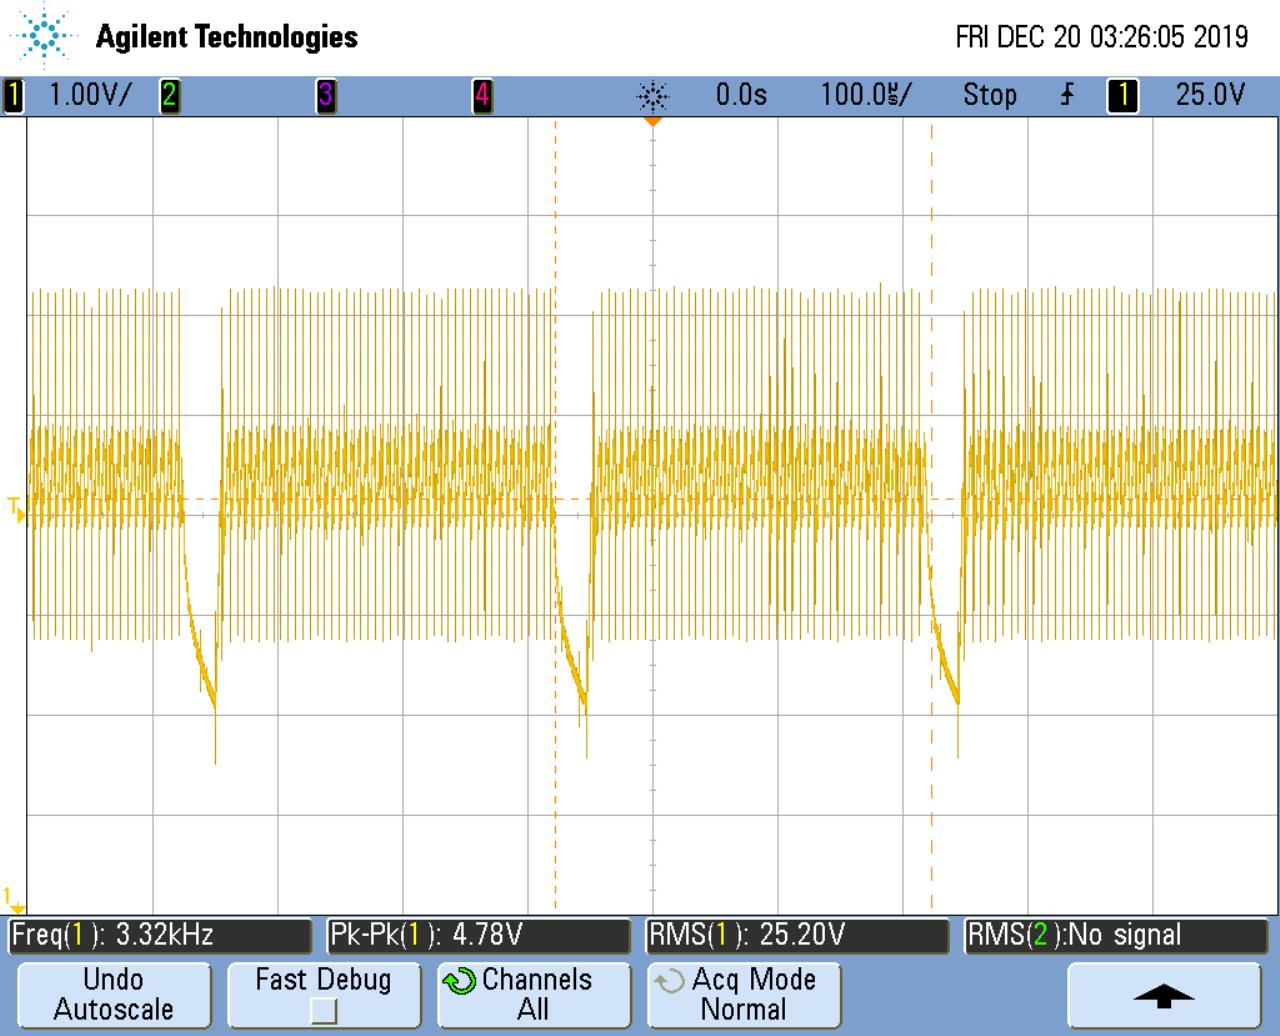Click the channel 3 indicator badge

326,96
